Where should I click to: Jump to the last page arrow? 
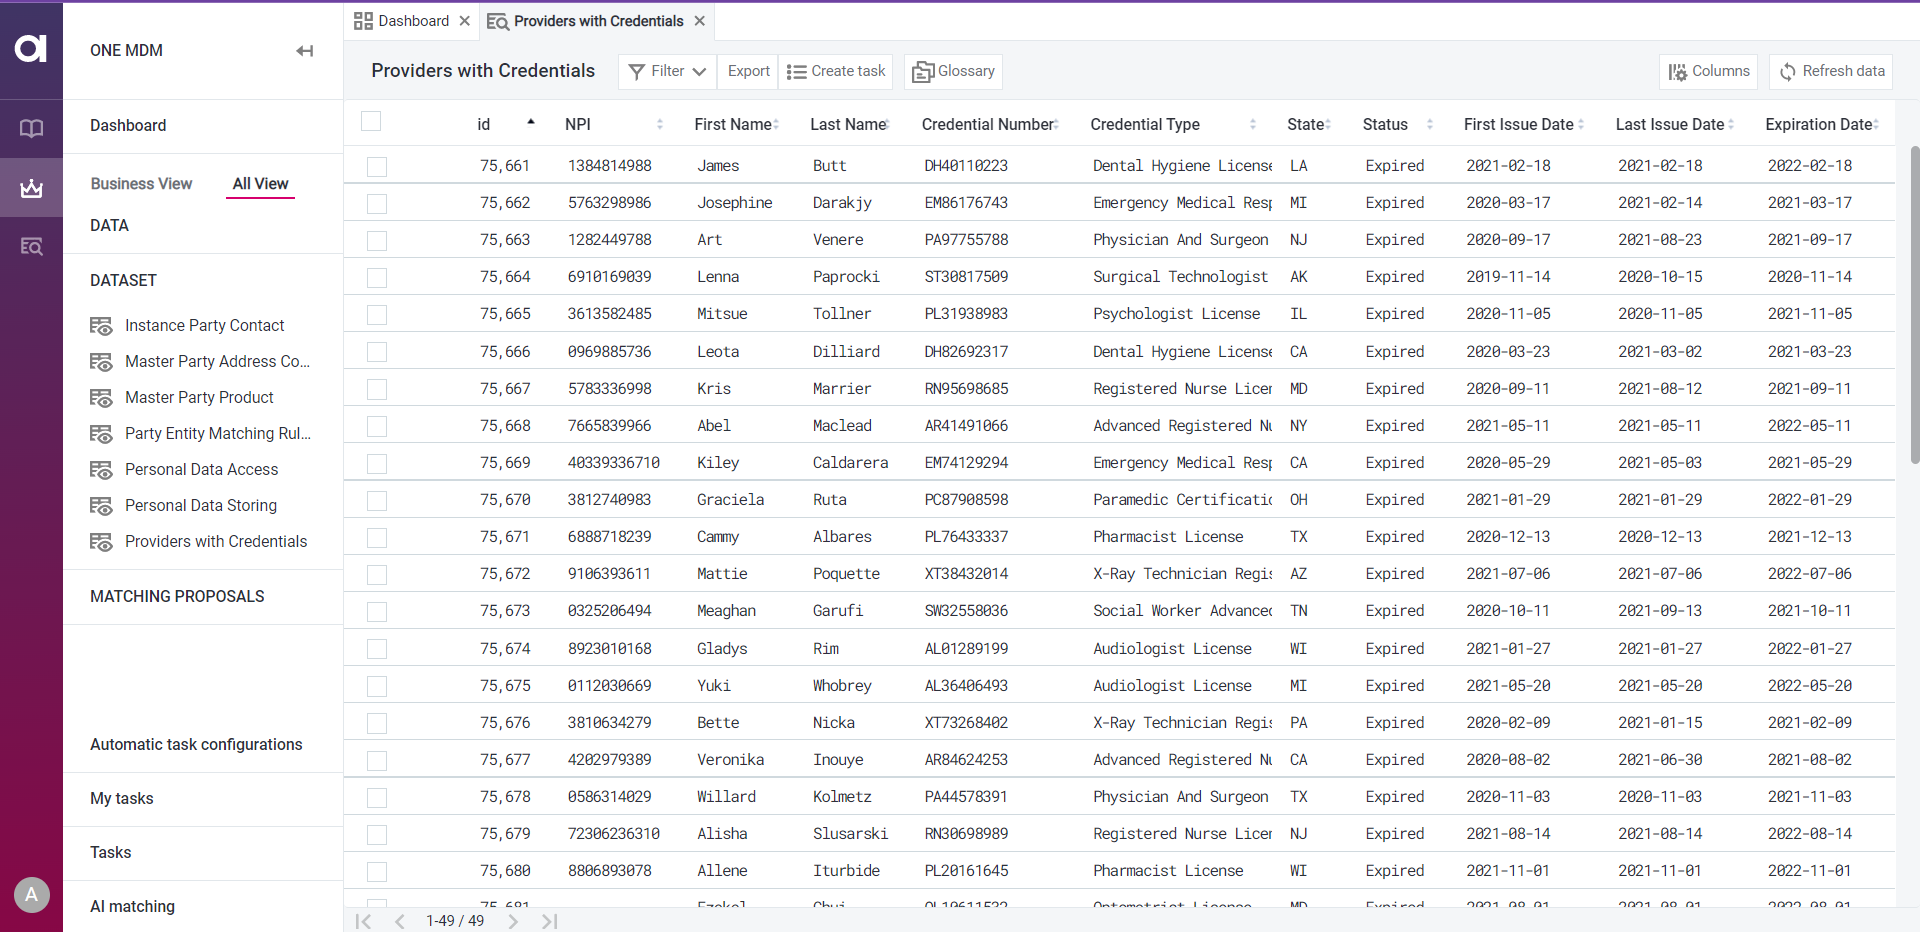tap(549, 921)
